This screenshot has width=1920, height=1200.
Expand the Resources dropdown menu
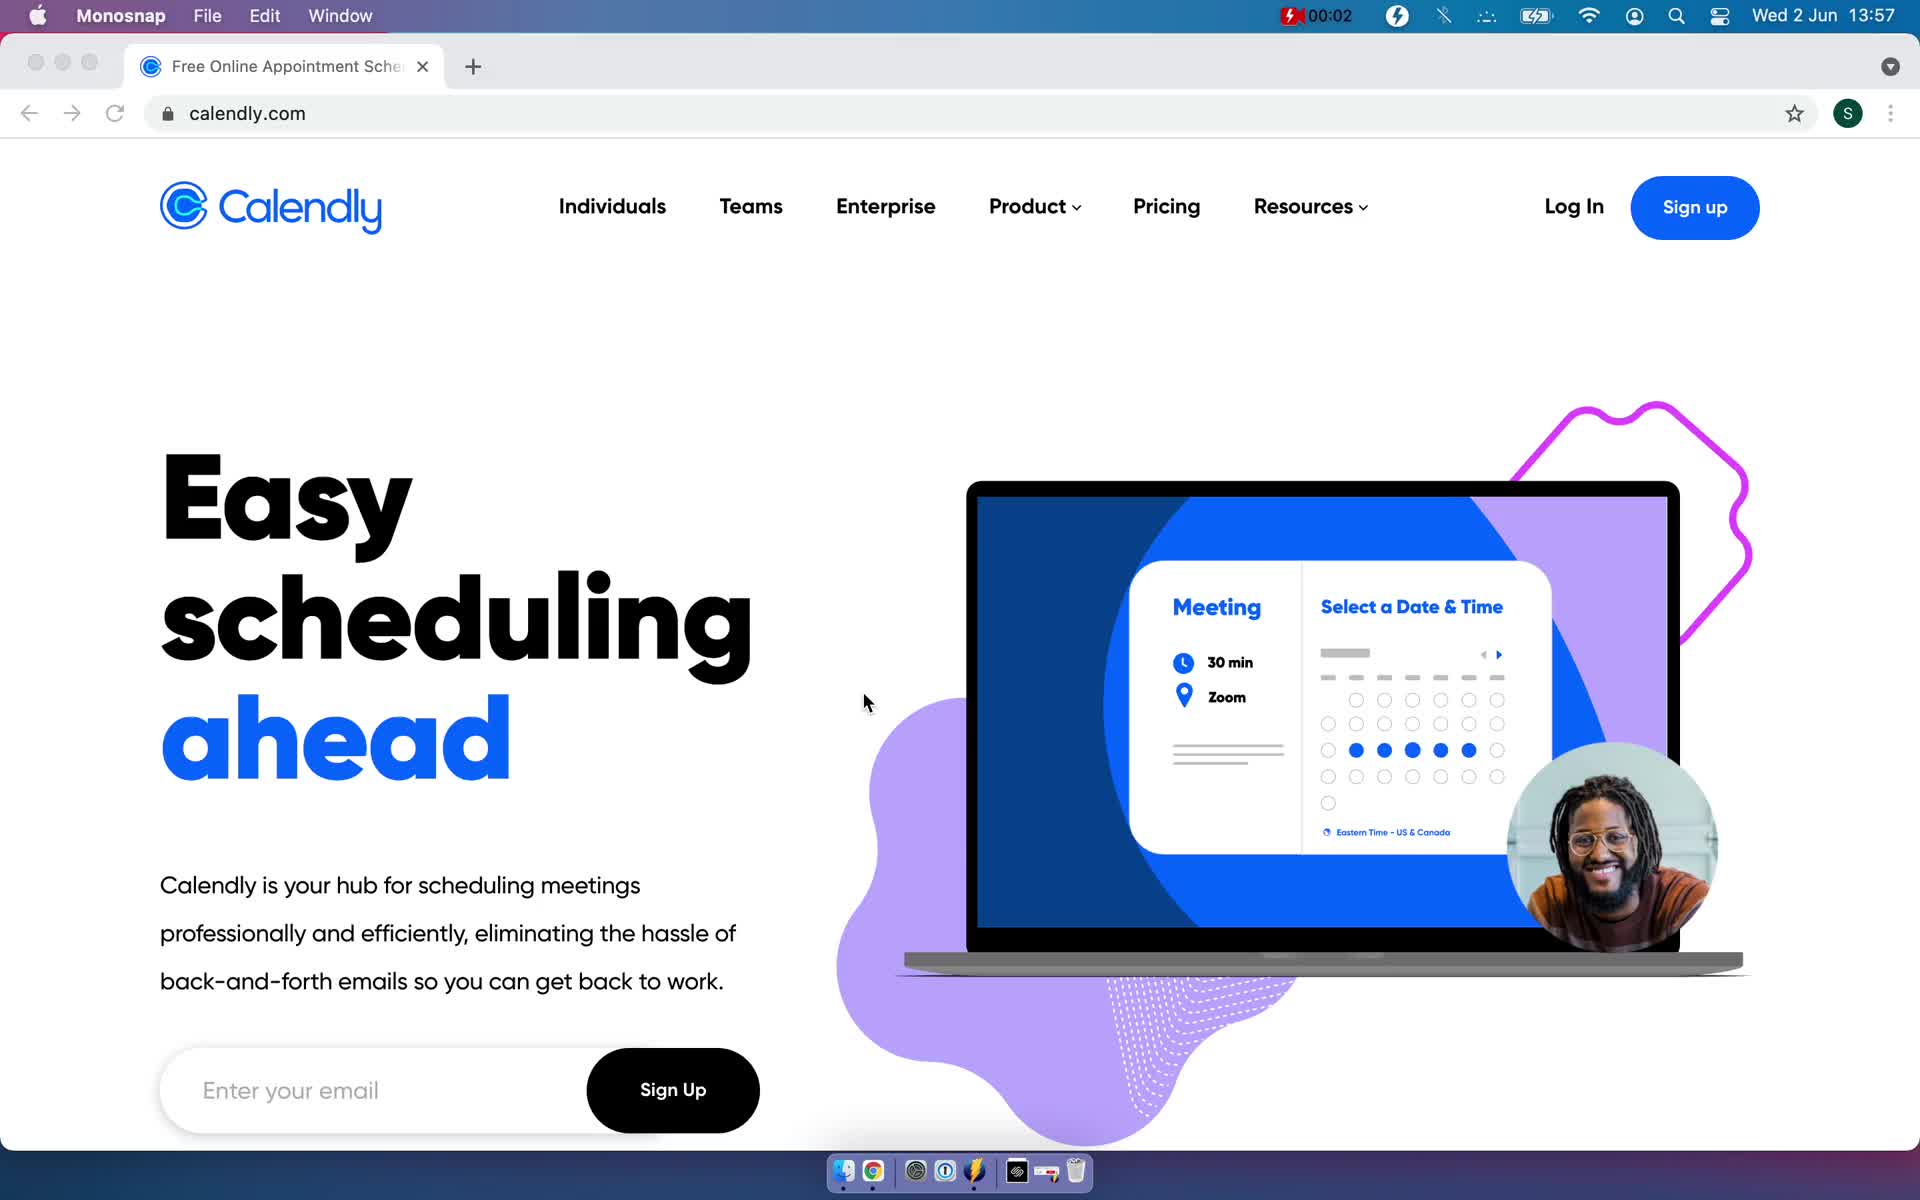[x=1310, y=206]
